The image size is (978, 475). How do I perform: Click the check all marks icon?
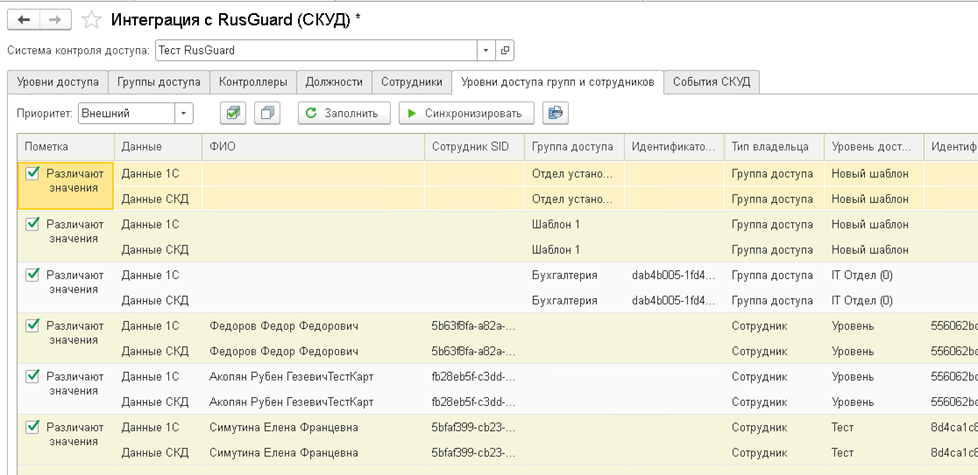233,113
